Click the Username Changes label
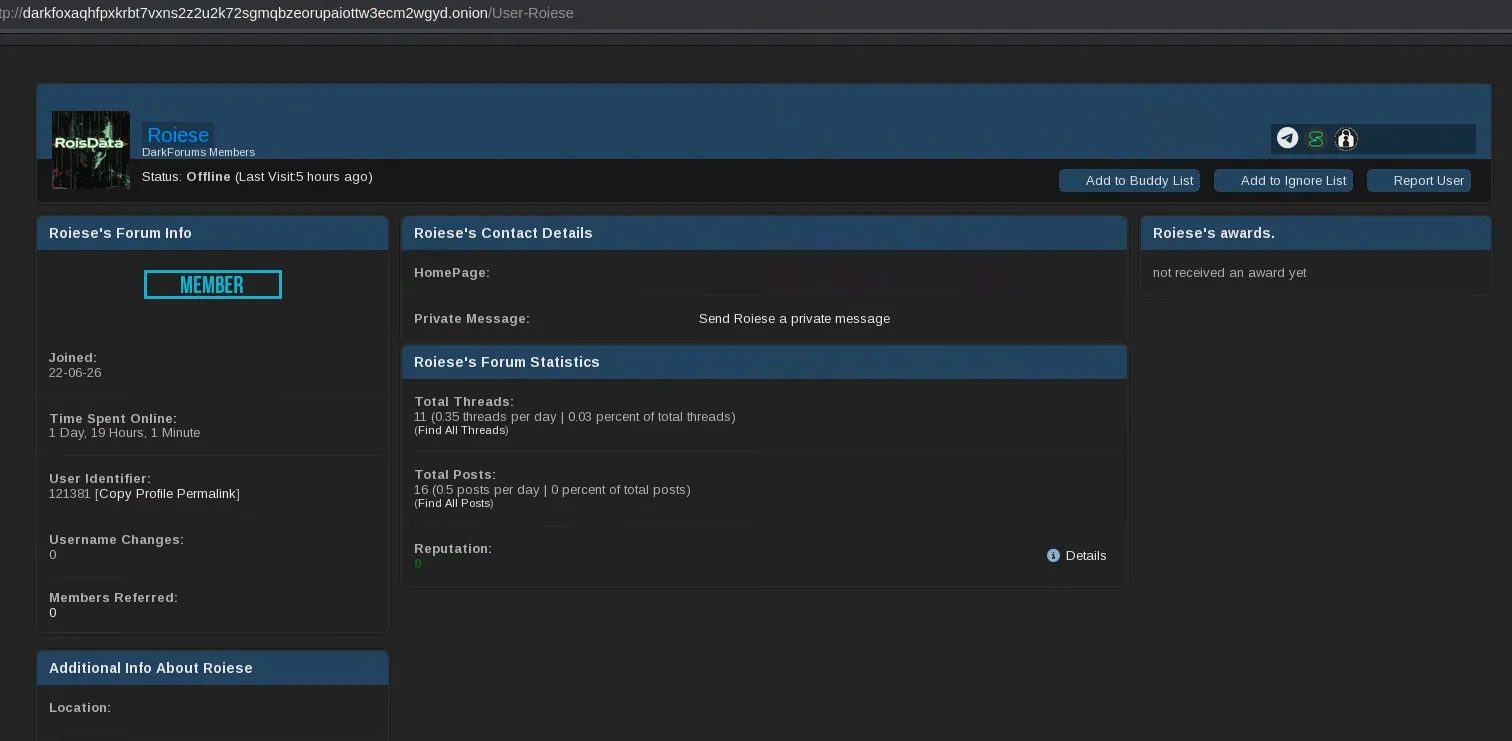 [116, 539]
